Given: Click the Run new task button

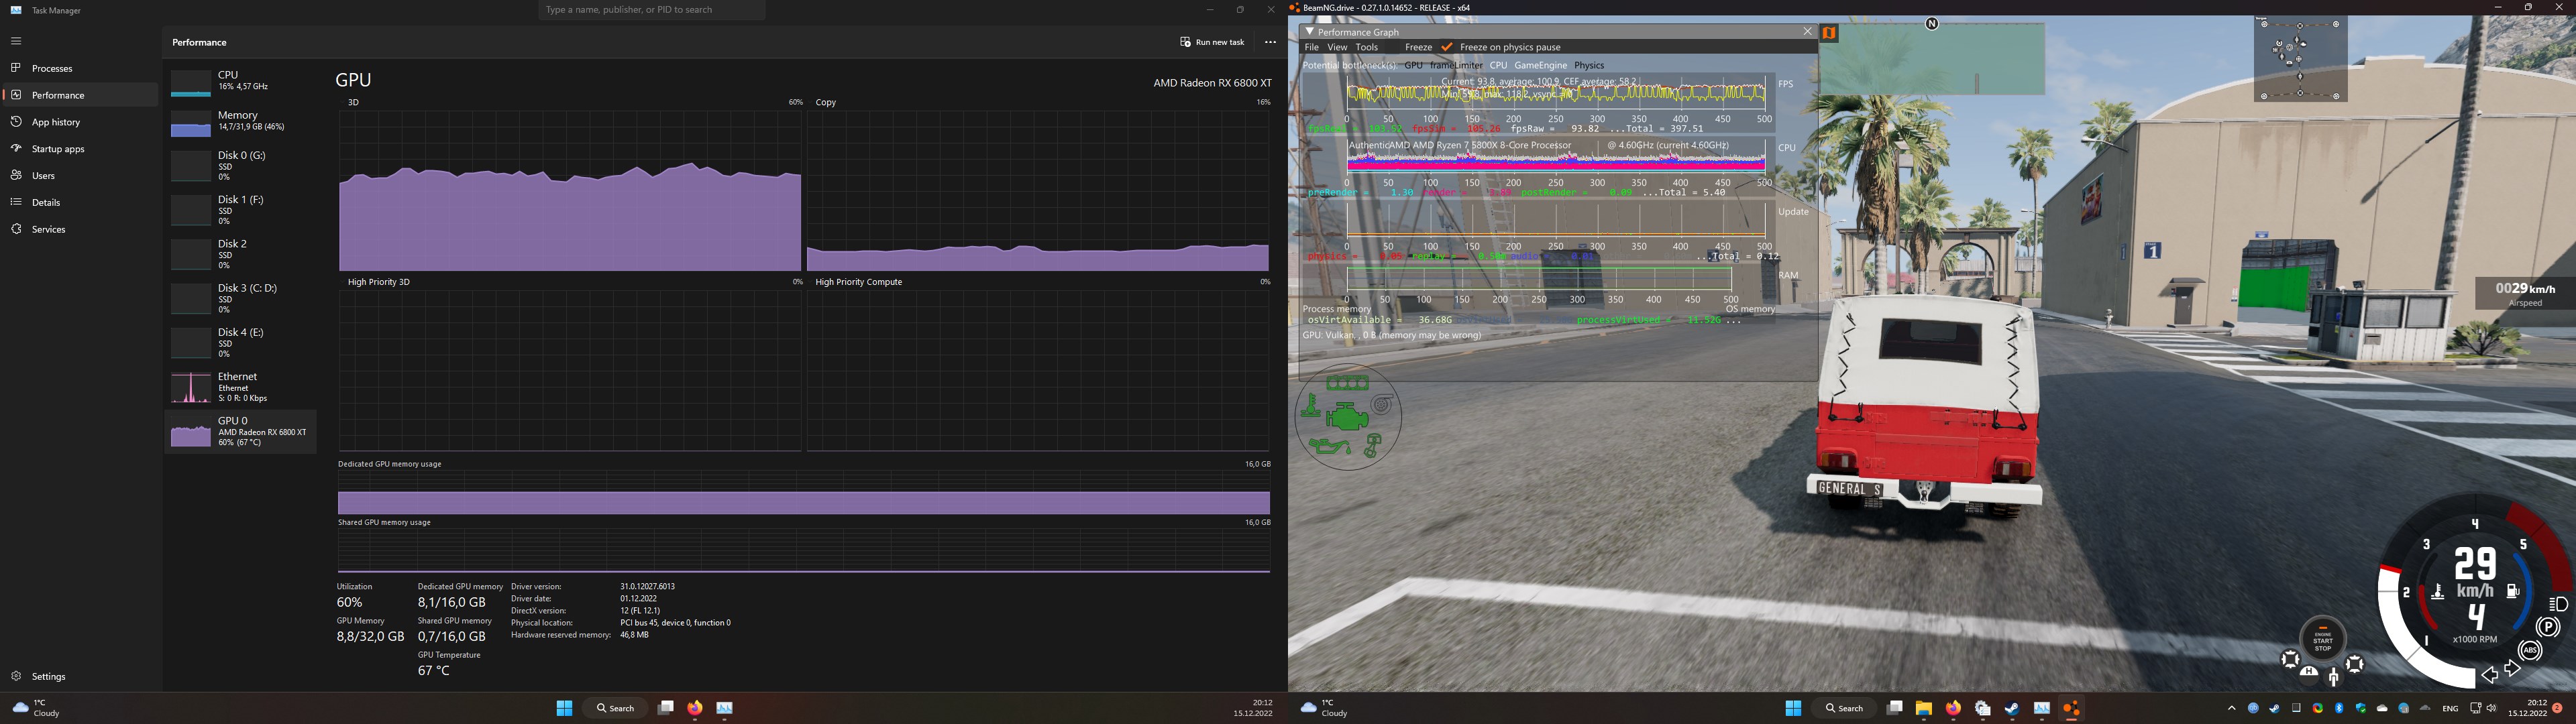Looking at the screenshot, I should coord(1212,42).
